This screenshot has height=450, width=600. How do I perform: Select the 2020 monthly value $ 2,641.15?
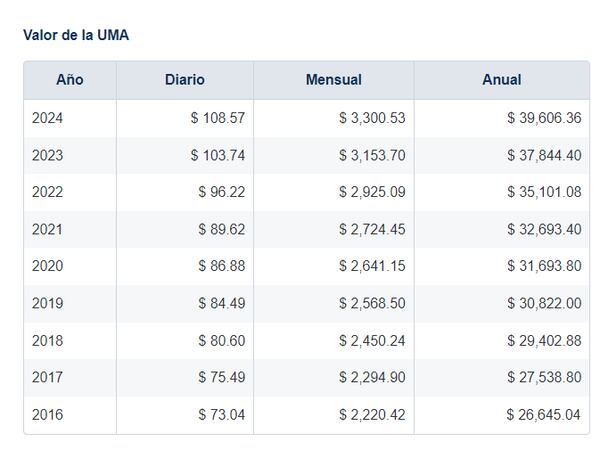pyautogui.click(x=372, y=266)
